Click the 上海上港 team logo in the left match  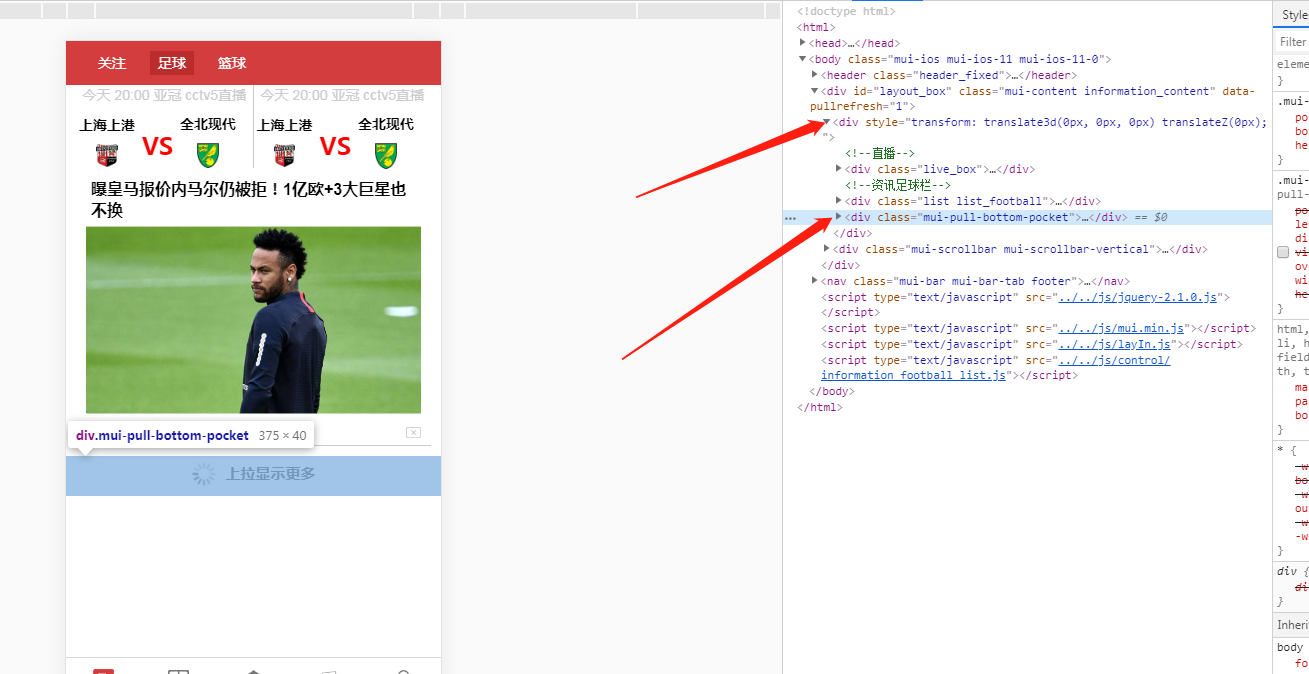(x=107, y=154)
